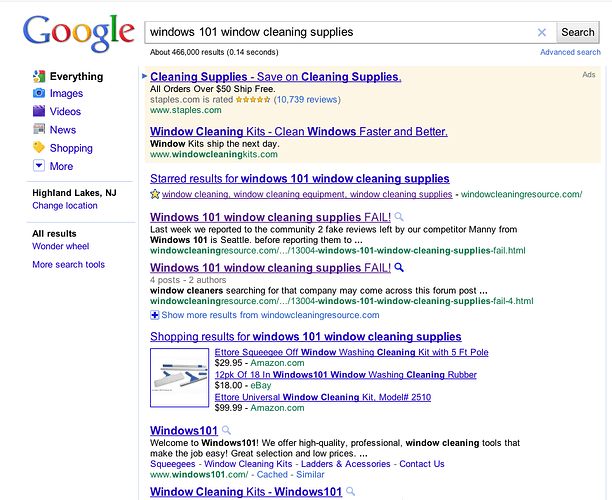Switch to Shopping results

pos(71,148)
